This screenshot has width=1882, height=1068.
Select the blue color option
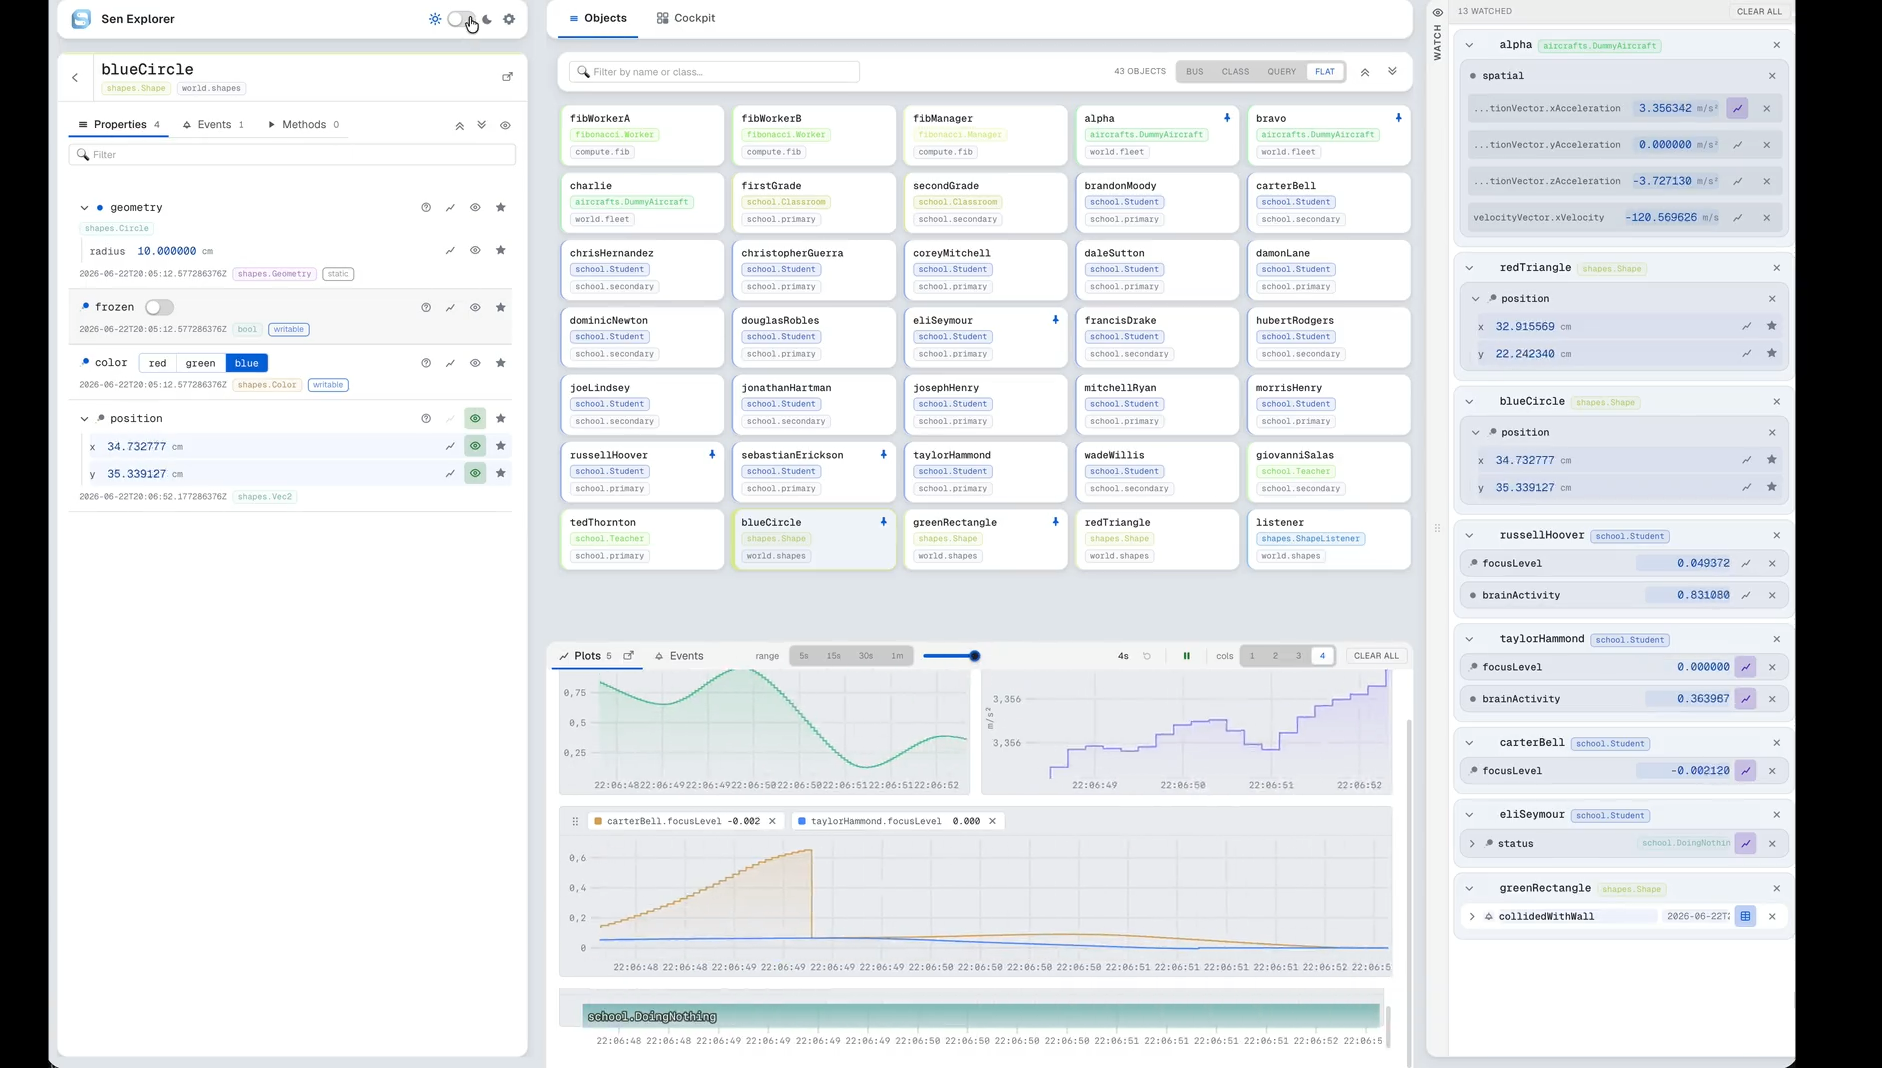(247, 363)
